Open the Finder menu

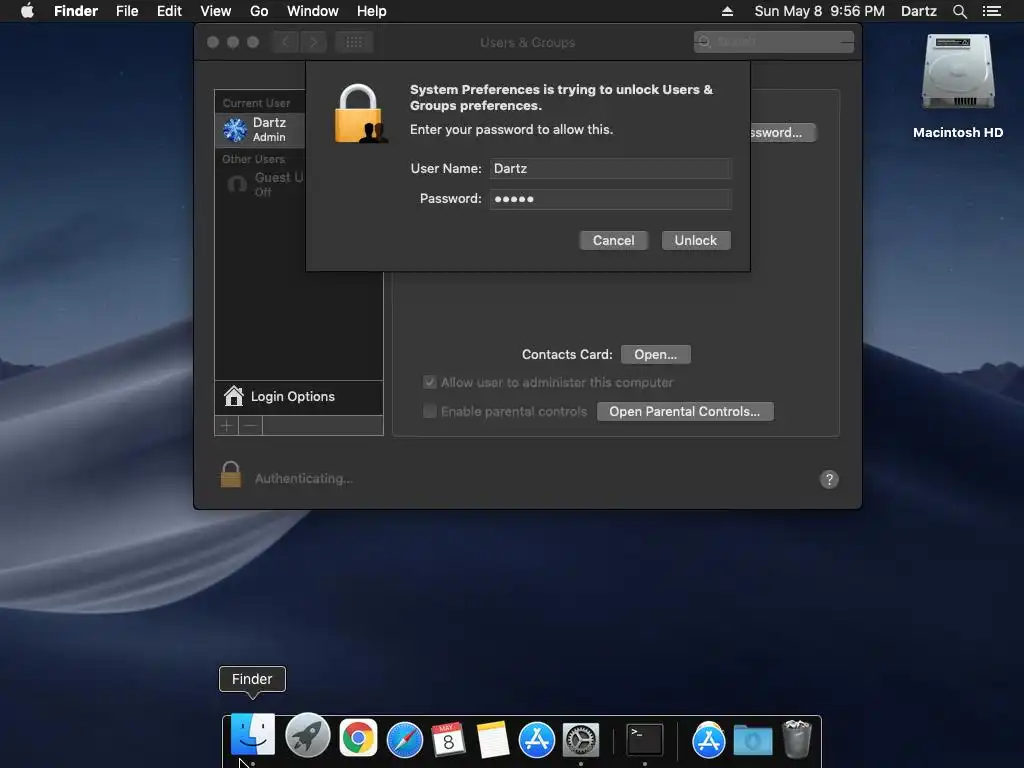click(76, 11)
